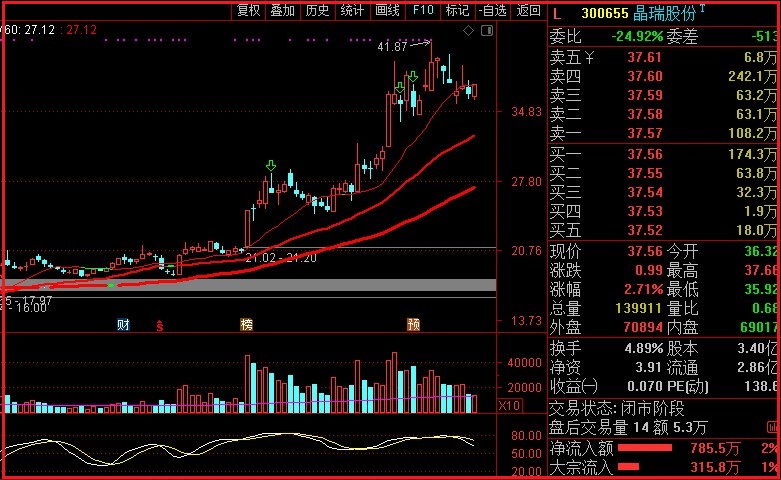Click the 标记 mark button
Image resolution: width=781 pixels, height=480 pixels.
(457, 10)
